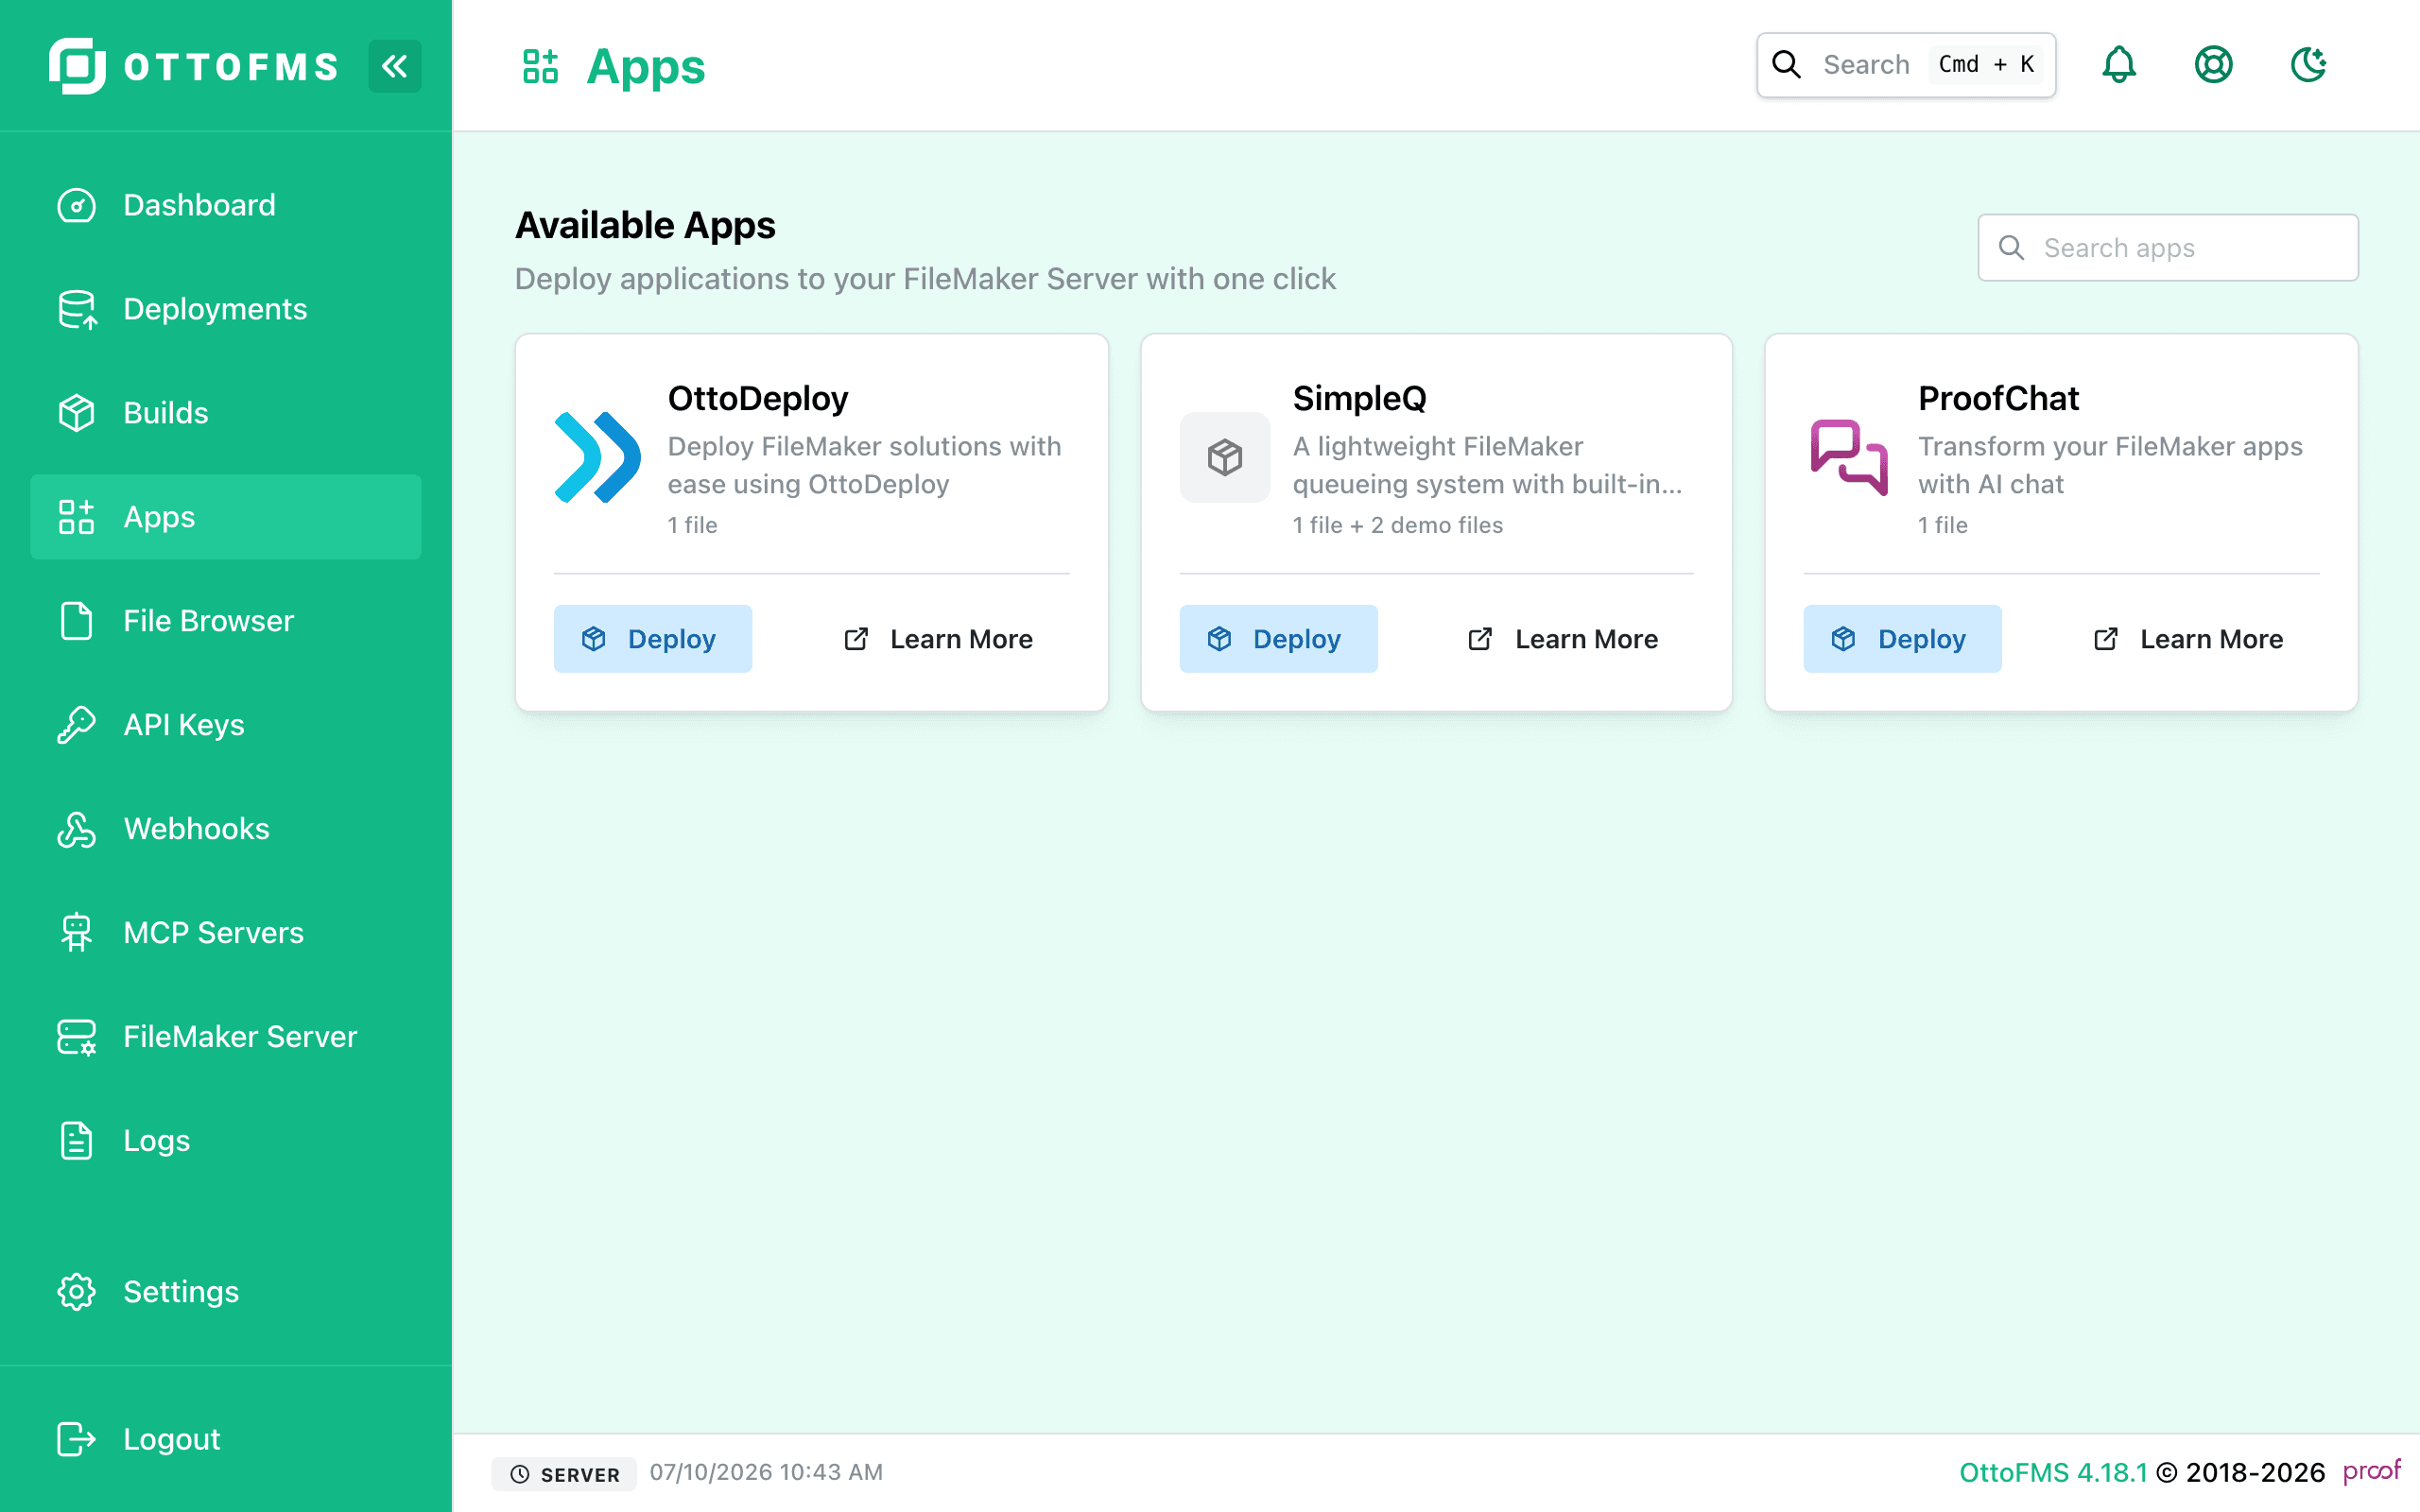Click the Logout exit icon
The height and width of the screenshot is (1512, 2420).
pos(77,1439)
